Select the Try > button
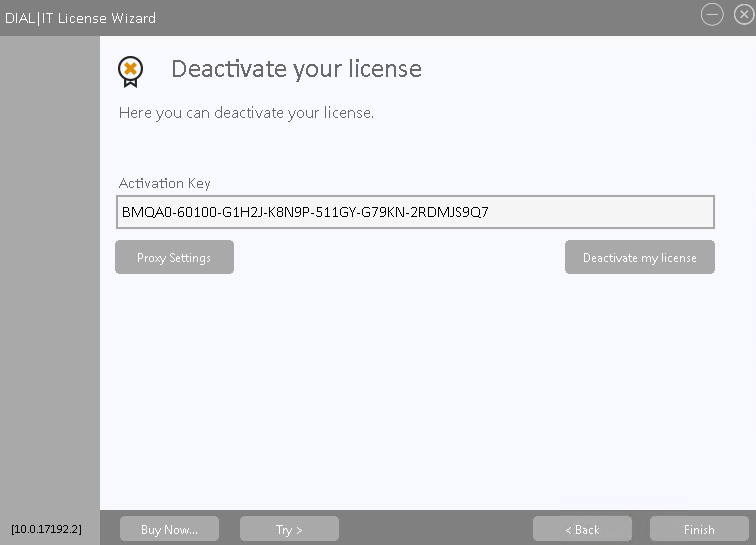 289,529
